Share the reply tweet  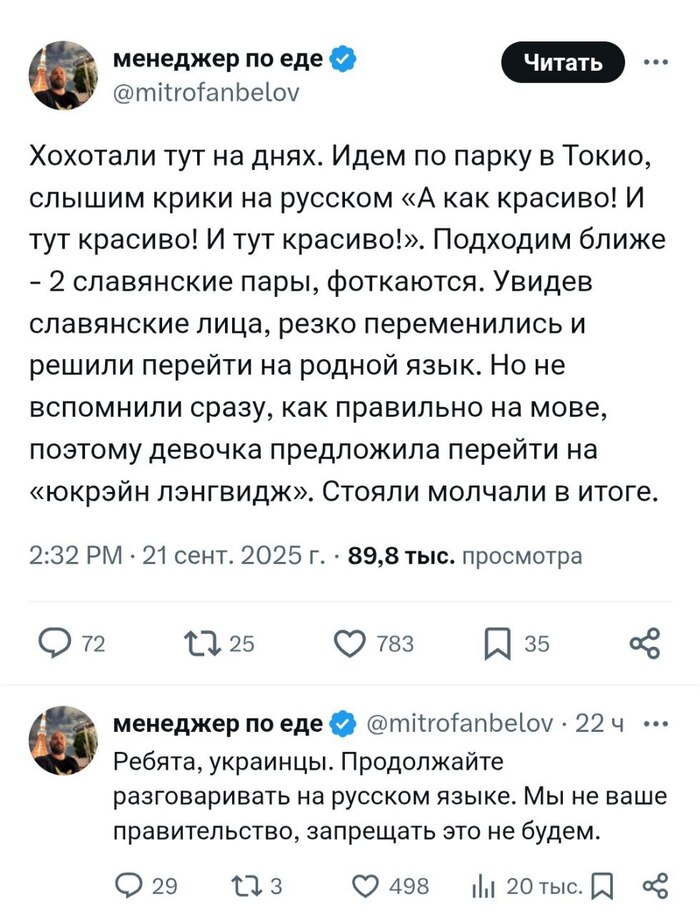(654, 884)
